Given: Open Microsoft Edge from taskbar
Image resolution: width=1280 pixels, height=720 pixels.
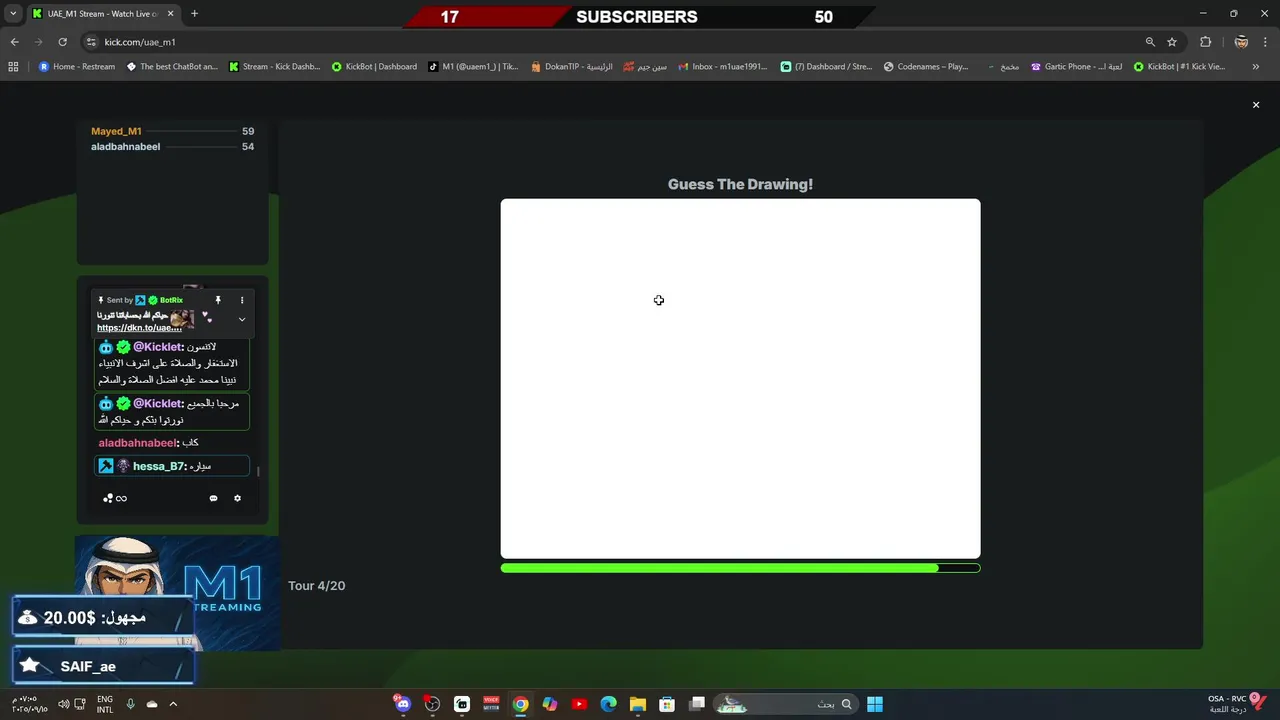Looking at the screenshot, I should click(x=608, y=704).
